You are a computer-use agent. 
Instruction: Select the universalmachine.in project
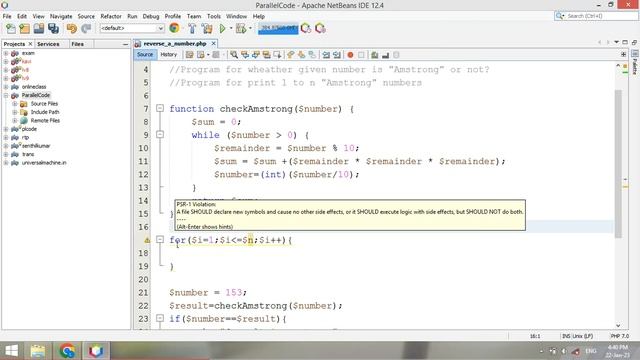pos(44,162)
